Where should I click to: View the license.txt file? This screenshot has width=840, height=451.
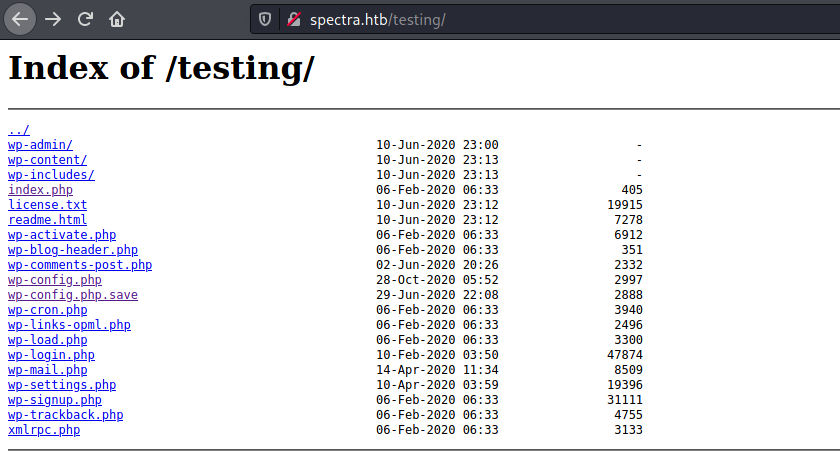pos(47,205)
